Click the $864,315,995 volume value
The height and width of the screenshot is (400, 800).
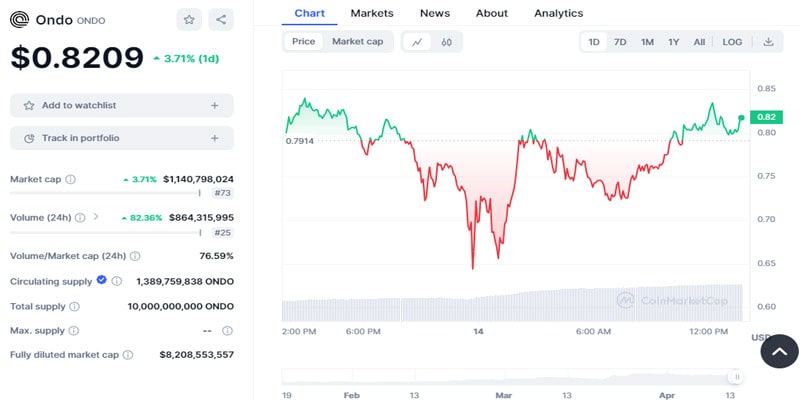pyautogui.click(x=201, y=217)
